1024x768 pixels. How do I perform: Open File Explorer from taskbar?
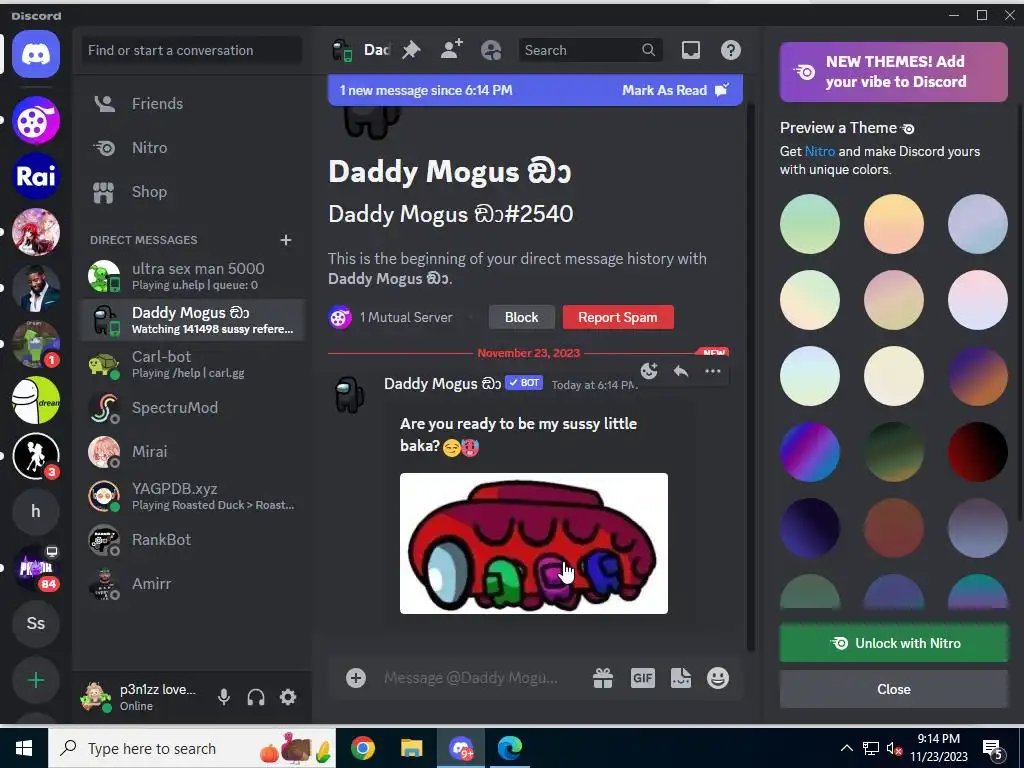click(411, 748)
